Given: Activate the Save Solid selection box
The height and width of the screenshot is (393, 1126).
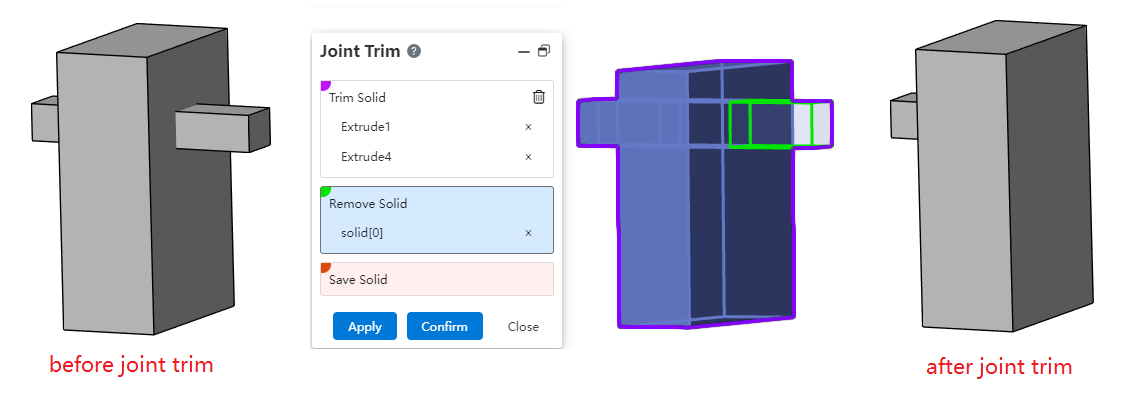Looking at the screenshot, I should tap(437, 279).
